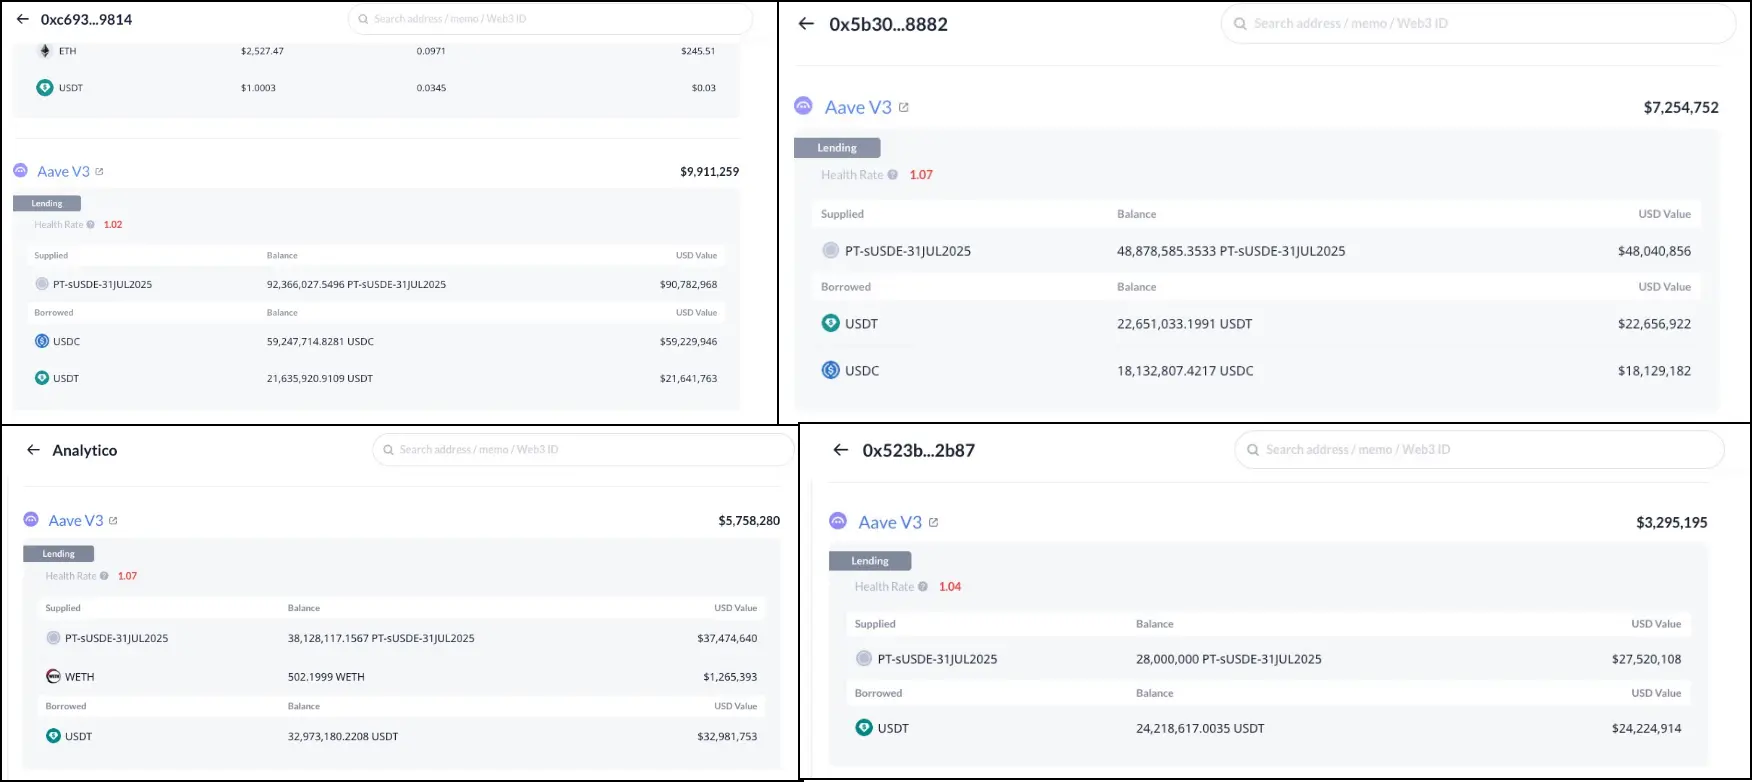Show Health Rate info icon in Analytico panel
Viewport: 1752px width, 783px height.
point(104,576)
